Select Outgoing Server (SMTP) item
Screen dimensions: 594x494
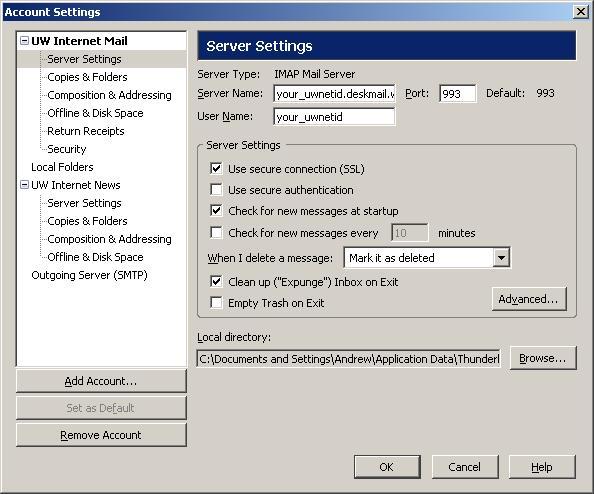(89, 275)
